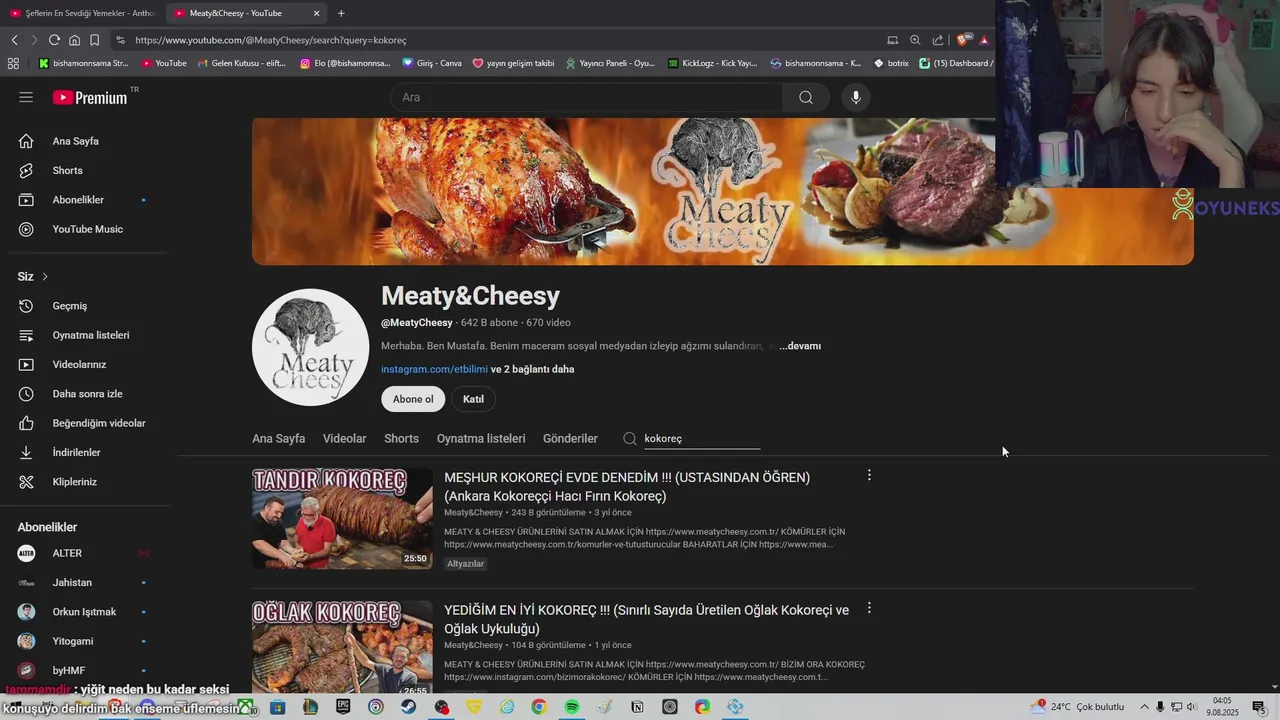Click the search magnifier button in YouTube
The height and width of the screenshot is (720, 1280).
[806, 97]
